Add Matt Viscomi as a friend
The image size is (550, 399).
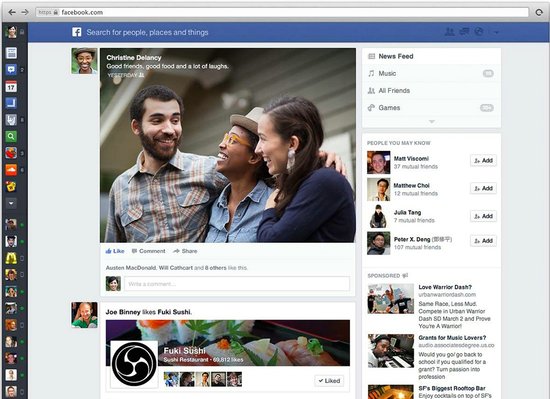(x=483, y=161)
